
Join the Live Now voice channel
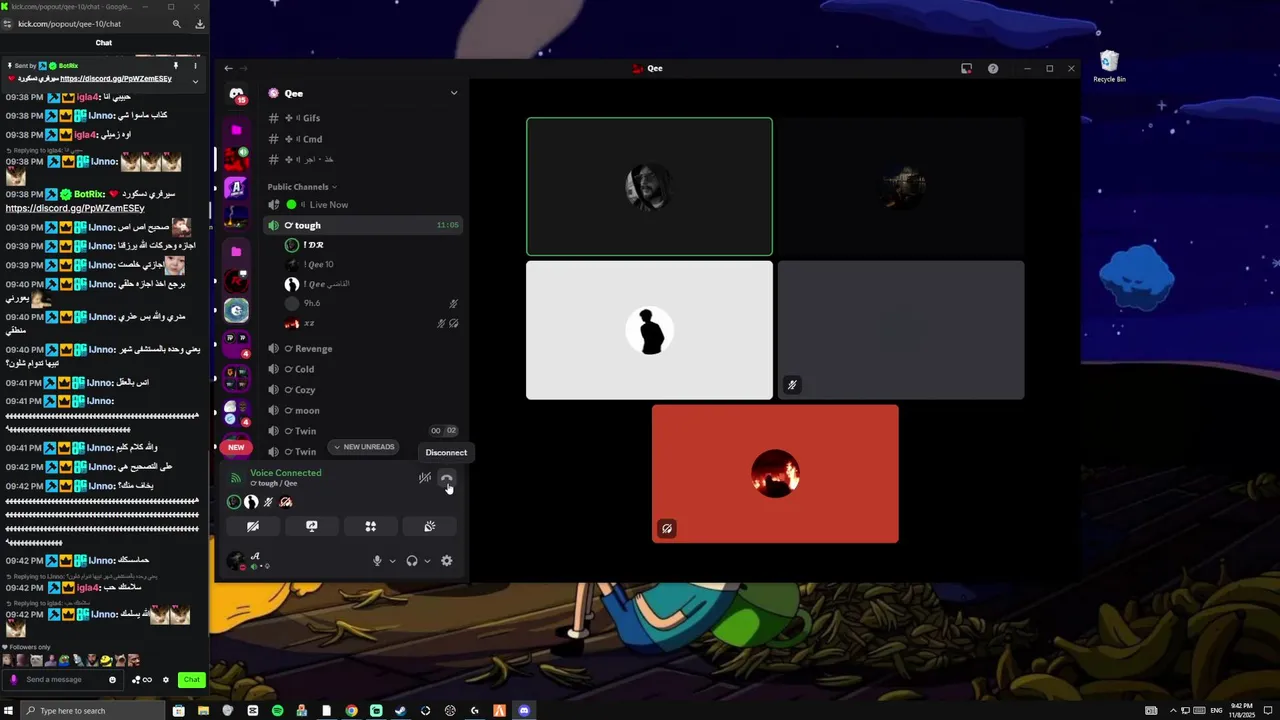(x=363, y=205)
